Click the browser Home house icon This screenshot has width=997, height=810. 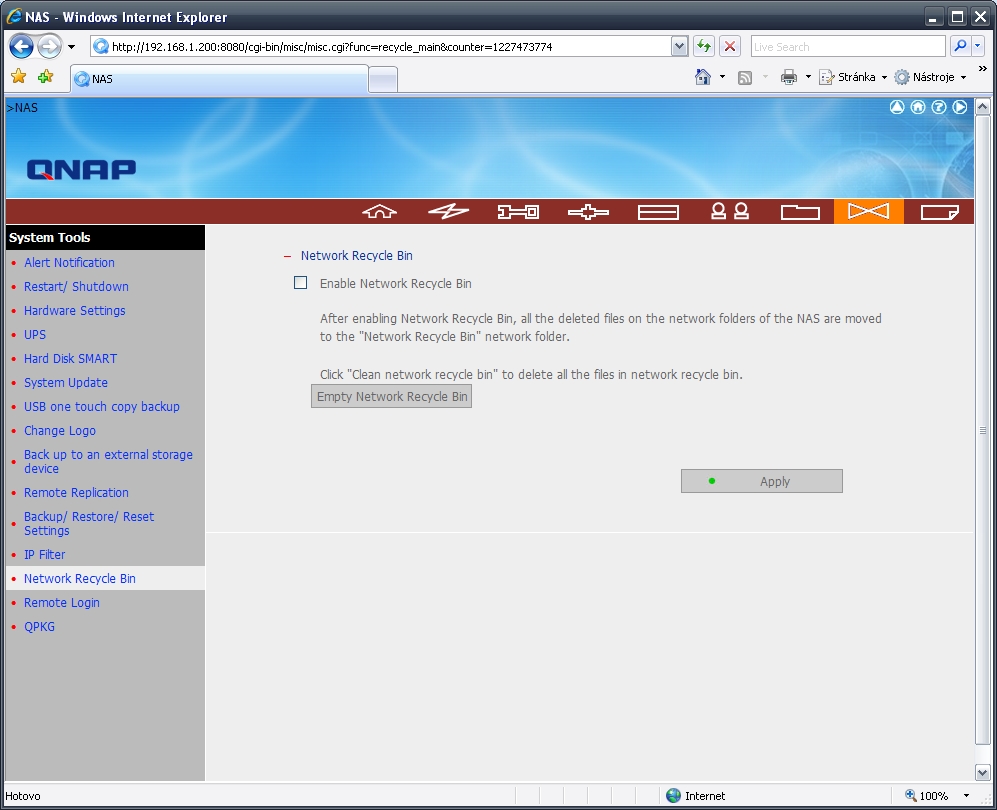[x=703, y=77]
